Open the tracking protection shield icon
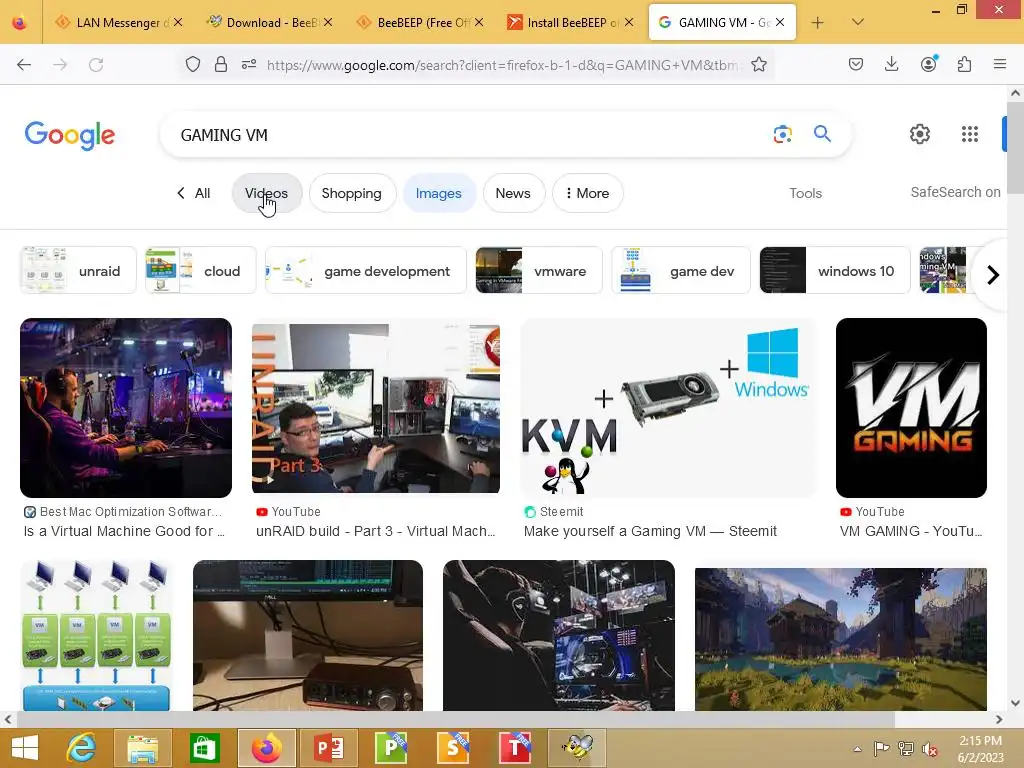 193,64
